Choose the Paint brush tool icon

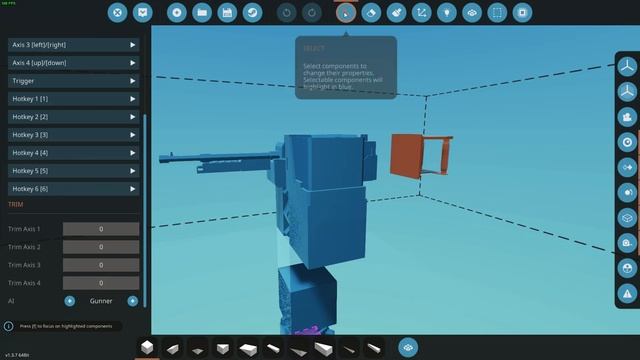click(396, 13)
